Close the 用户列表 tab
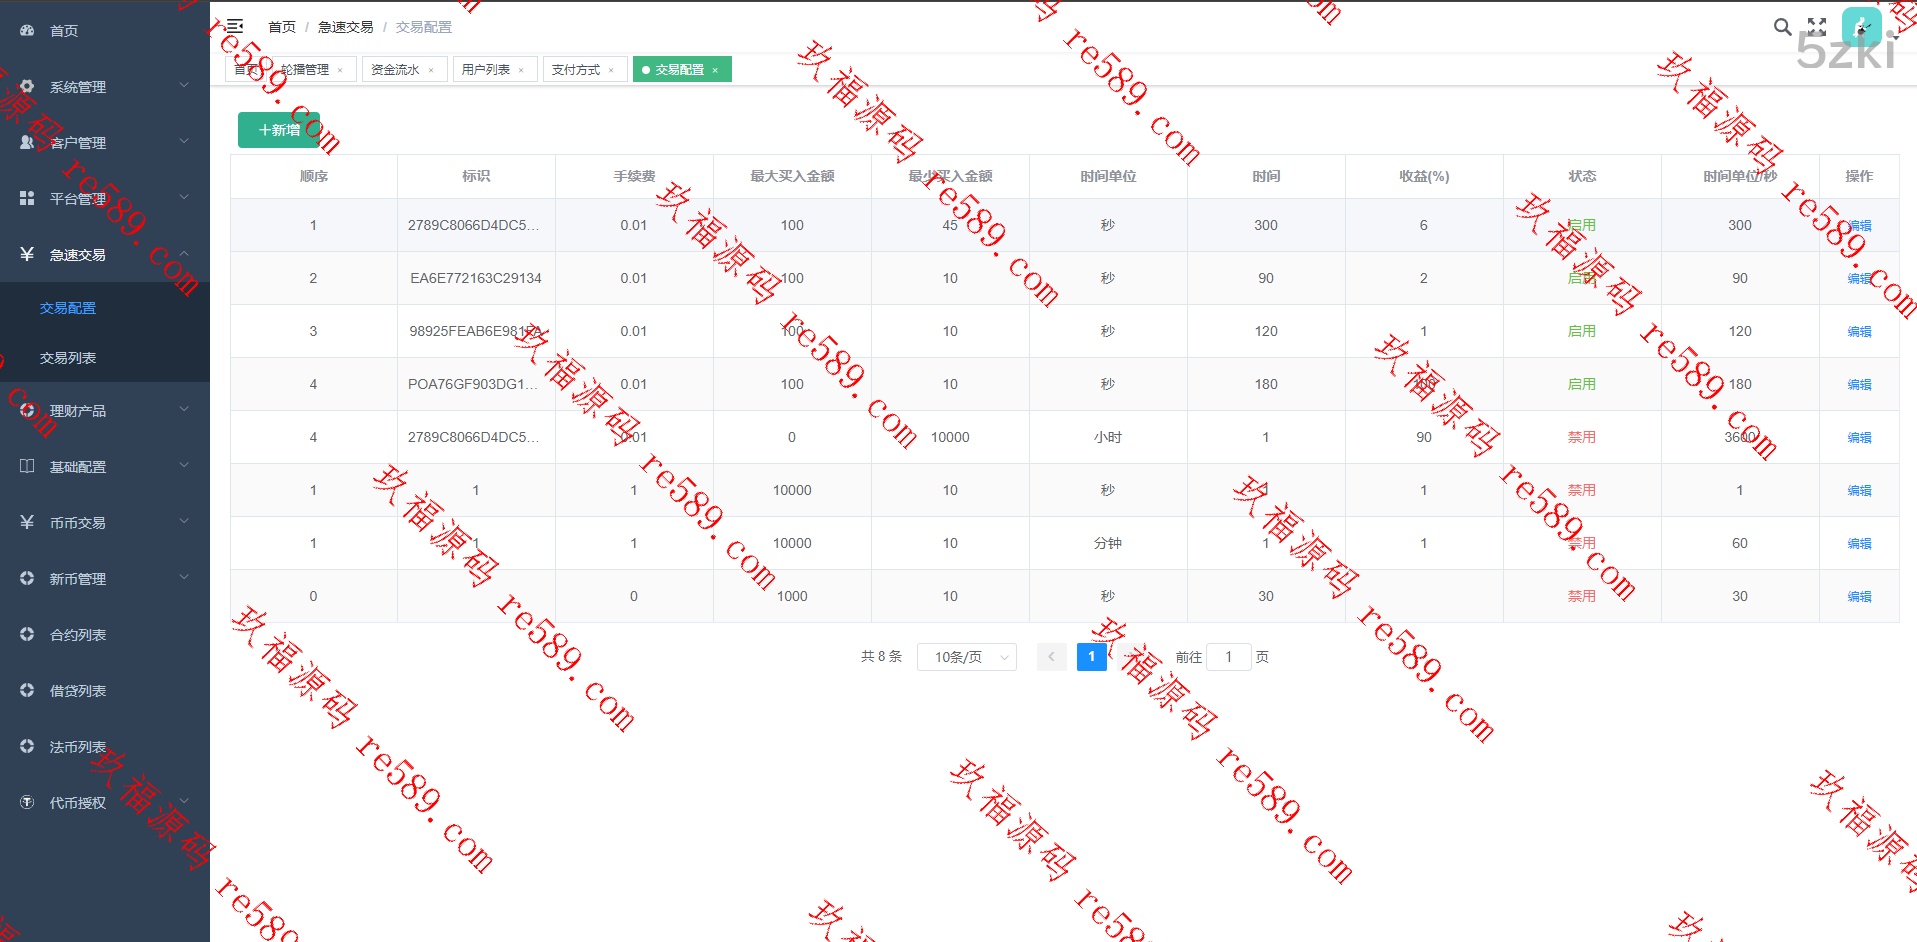The height and width of the screenshot is (942, 1917). click(x=521, y=70)
